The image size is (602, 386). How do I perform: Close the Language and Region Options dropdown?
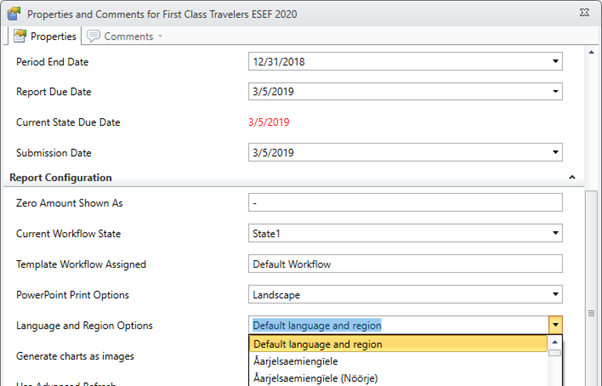tap(556, 325)
